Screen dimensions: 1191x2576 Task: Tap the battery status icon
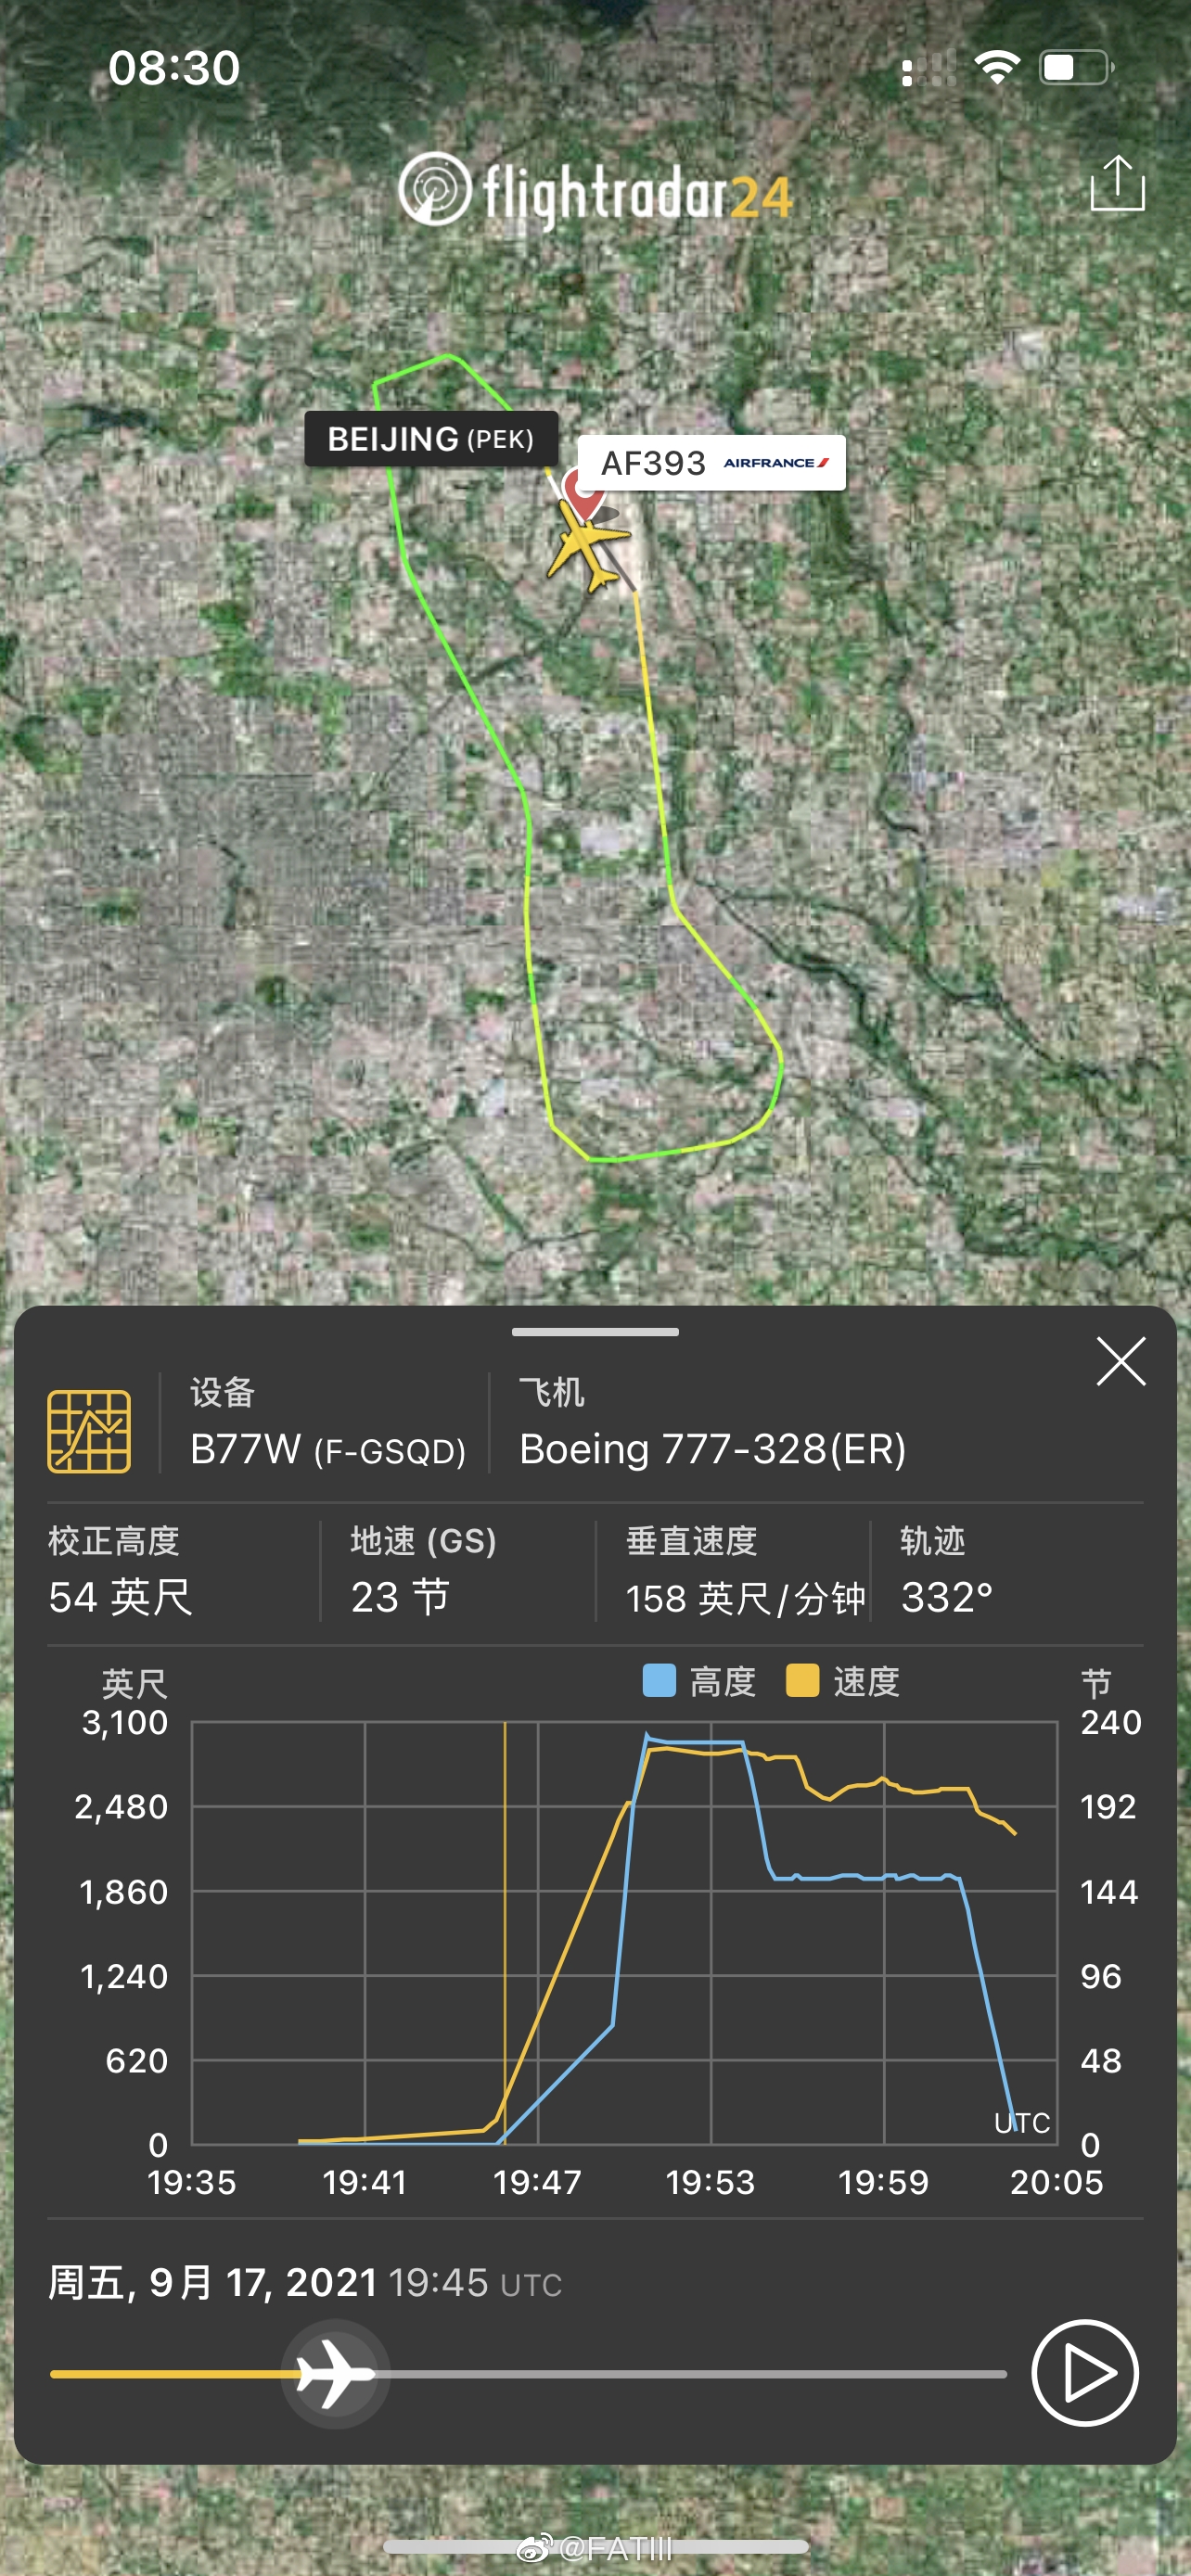pyautogui.click(x=1075, y=68)
